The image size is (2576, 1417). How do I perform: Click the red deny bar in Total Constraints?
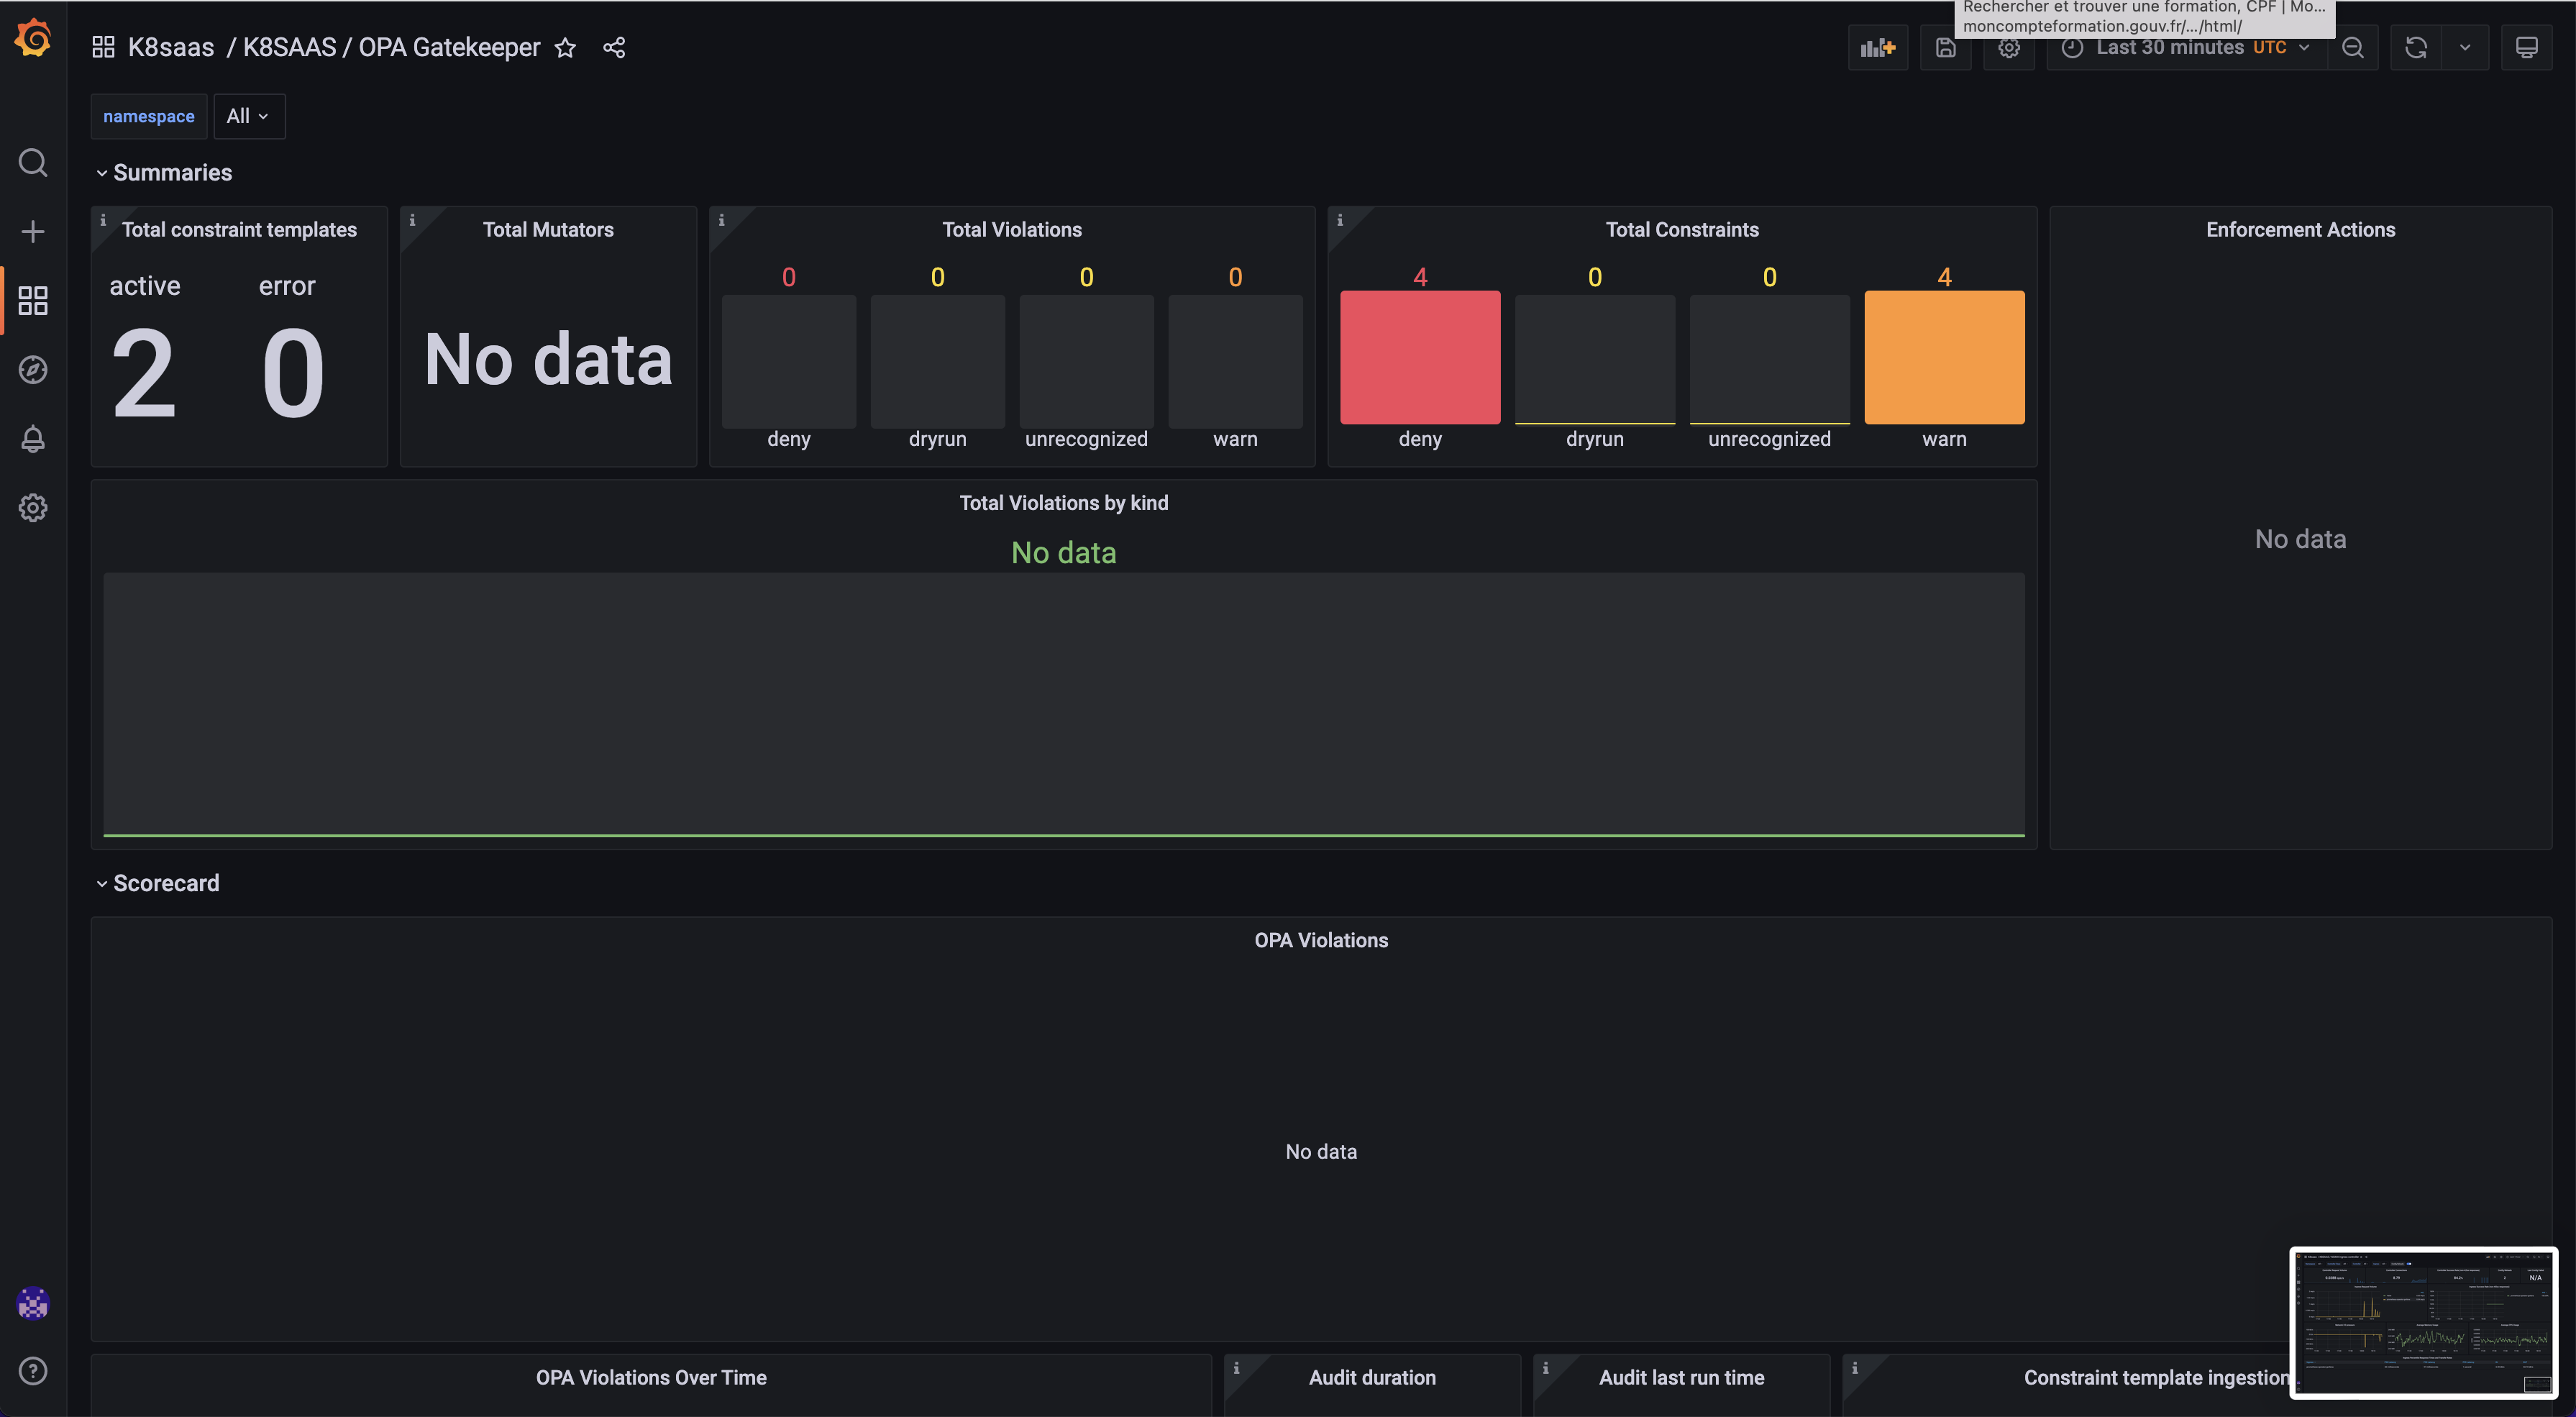point(1420,357)
